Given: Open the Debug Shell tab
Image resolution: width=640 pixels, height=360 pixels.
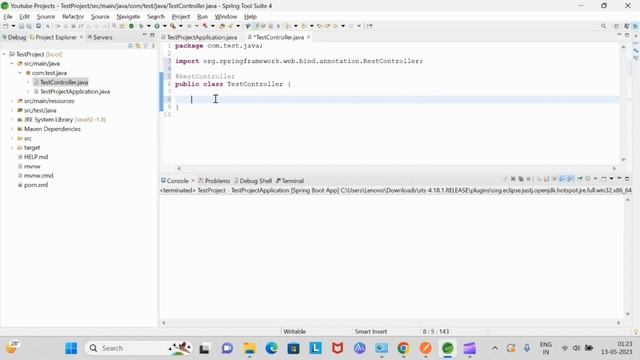Looking at the screenshot, I should click(x=252, y=180).
